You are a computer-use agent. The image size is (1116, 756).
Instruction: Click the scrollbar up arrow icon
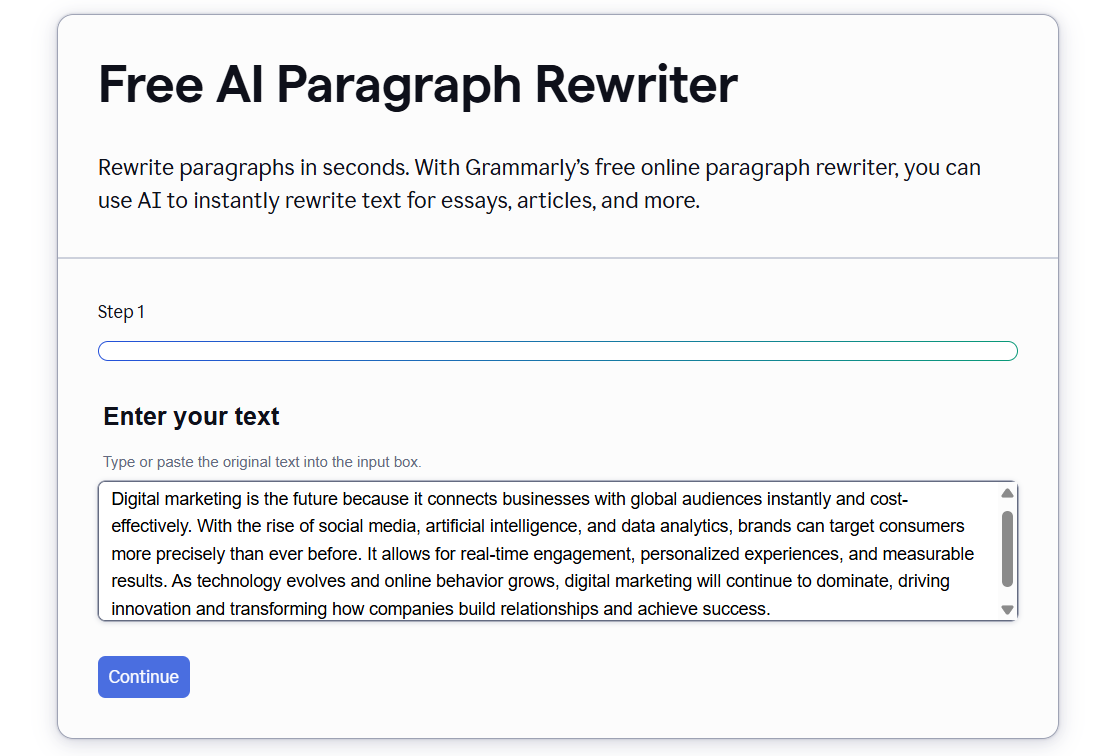[1008, 492]
